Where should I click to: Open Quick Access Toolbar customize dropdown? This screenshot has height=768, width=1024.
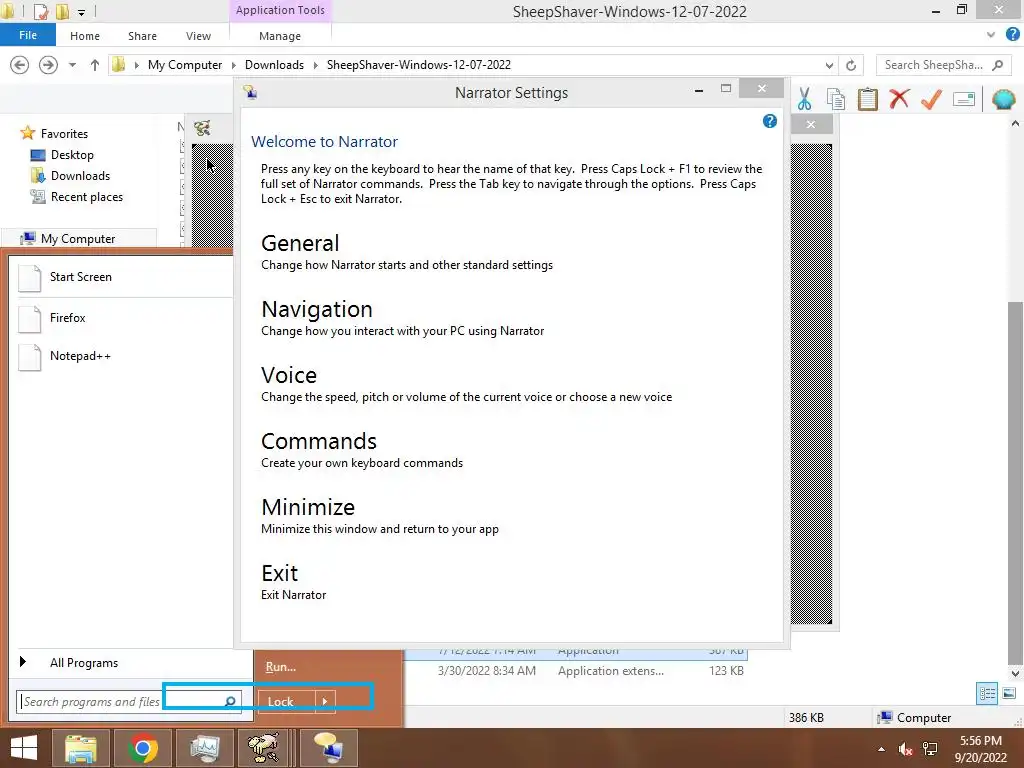coord(82,12)
